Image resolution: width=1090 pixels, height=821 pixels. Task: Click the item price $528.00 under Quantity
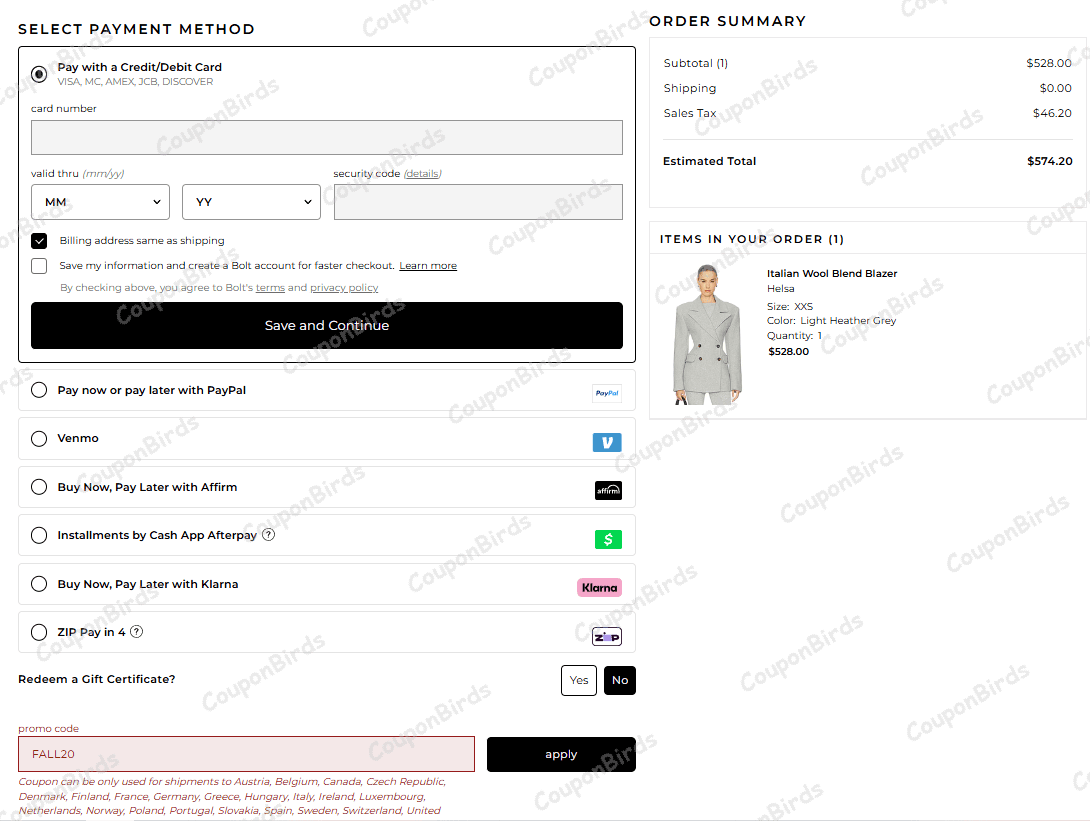click(788, 352)
